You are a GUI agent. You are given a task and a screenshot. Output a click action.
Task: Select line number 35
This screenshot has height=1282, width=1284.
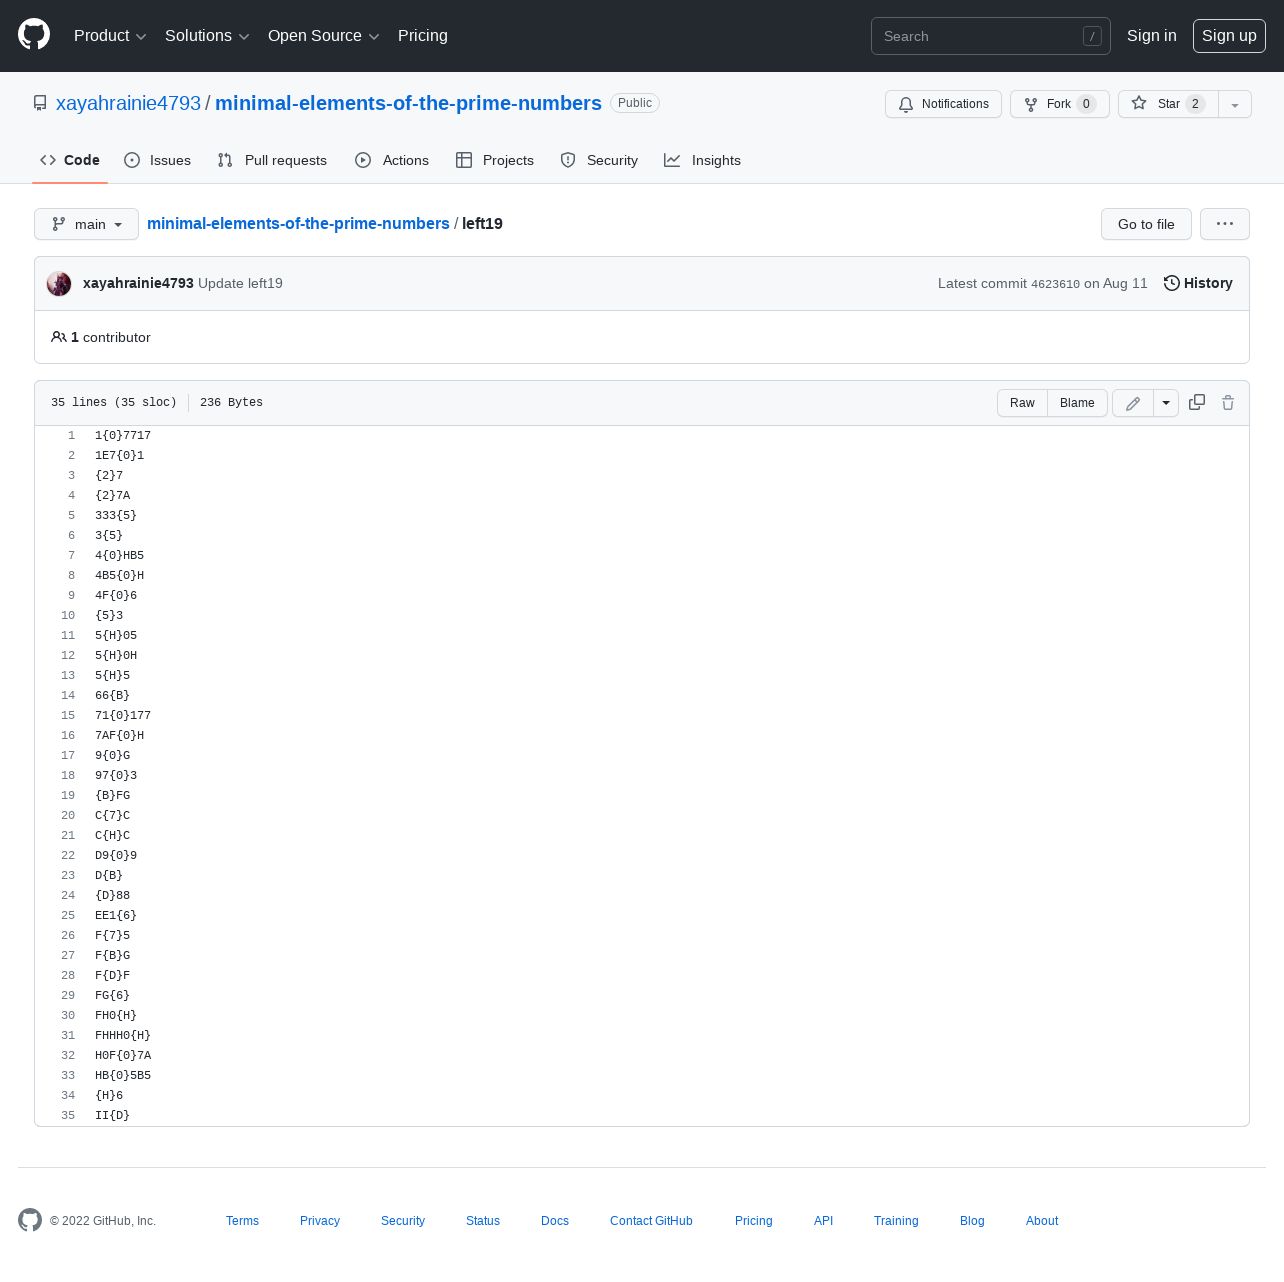click(68, 1115)
